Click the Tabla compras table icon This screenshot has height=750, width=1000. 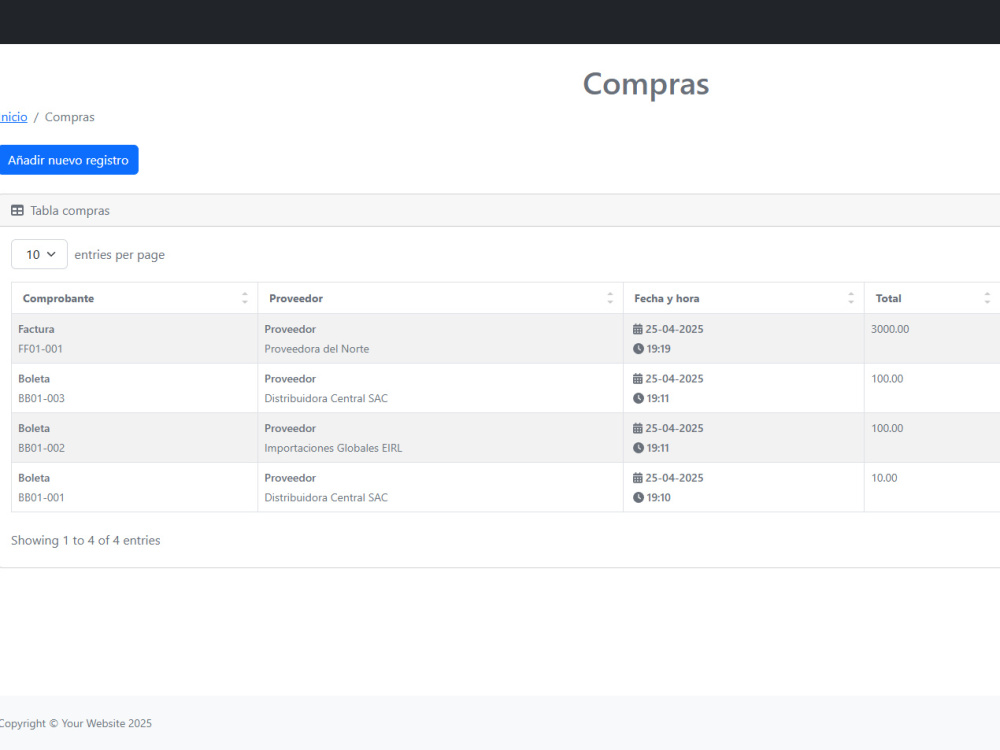[x=17, y=210]
